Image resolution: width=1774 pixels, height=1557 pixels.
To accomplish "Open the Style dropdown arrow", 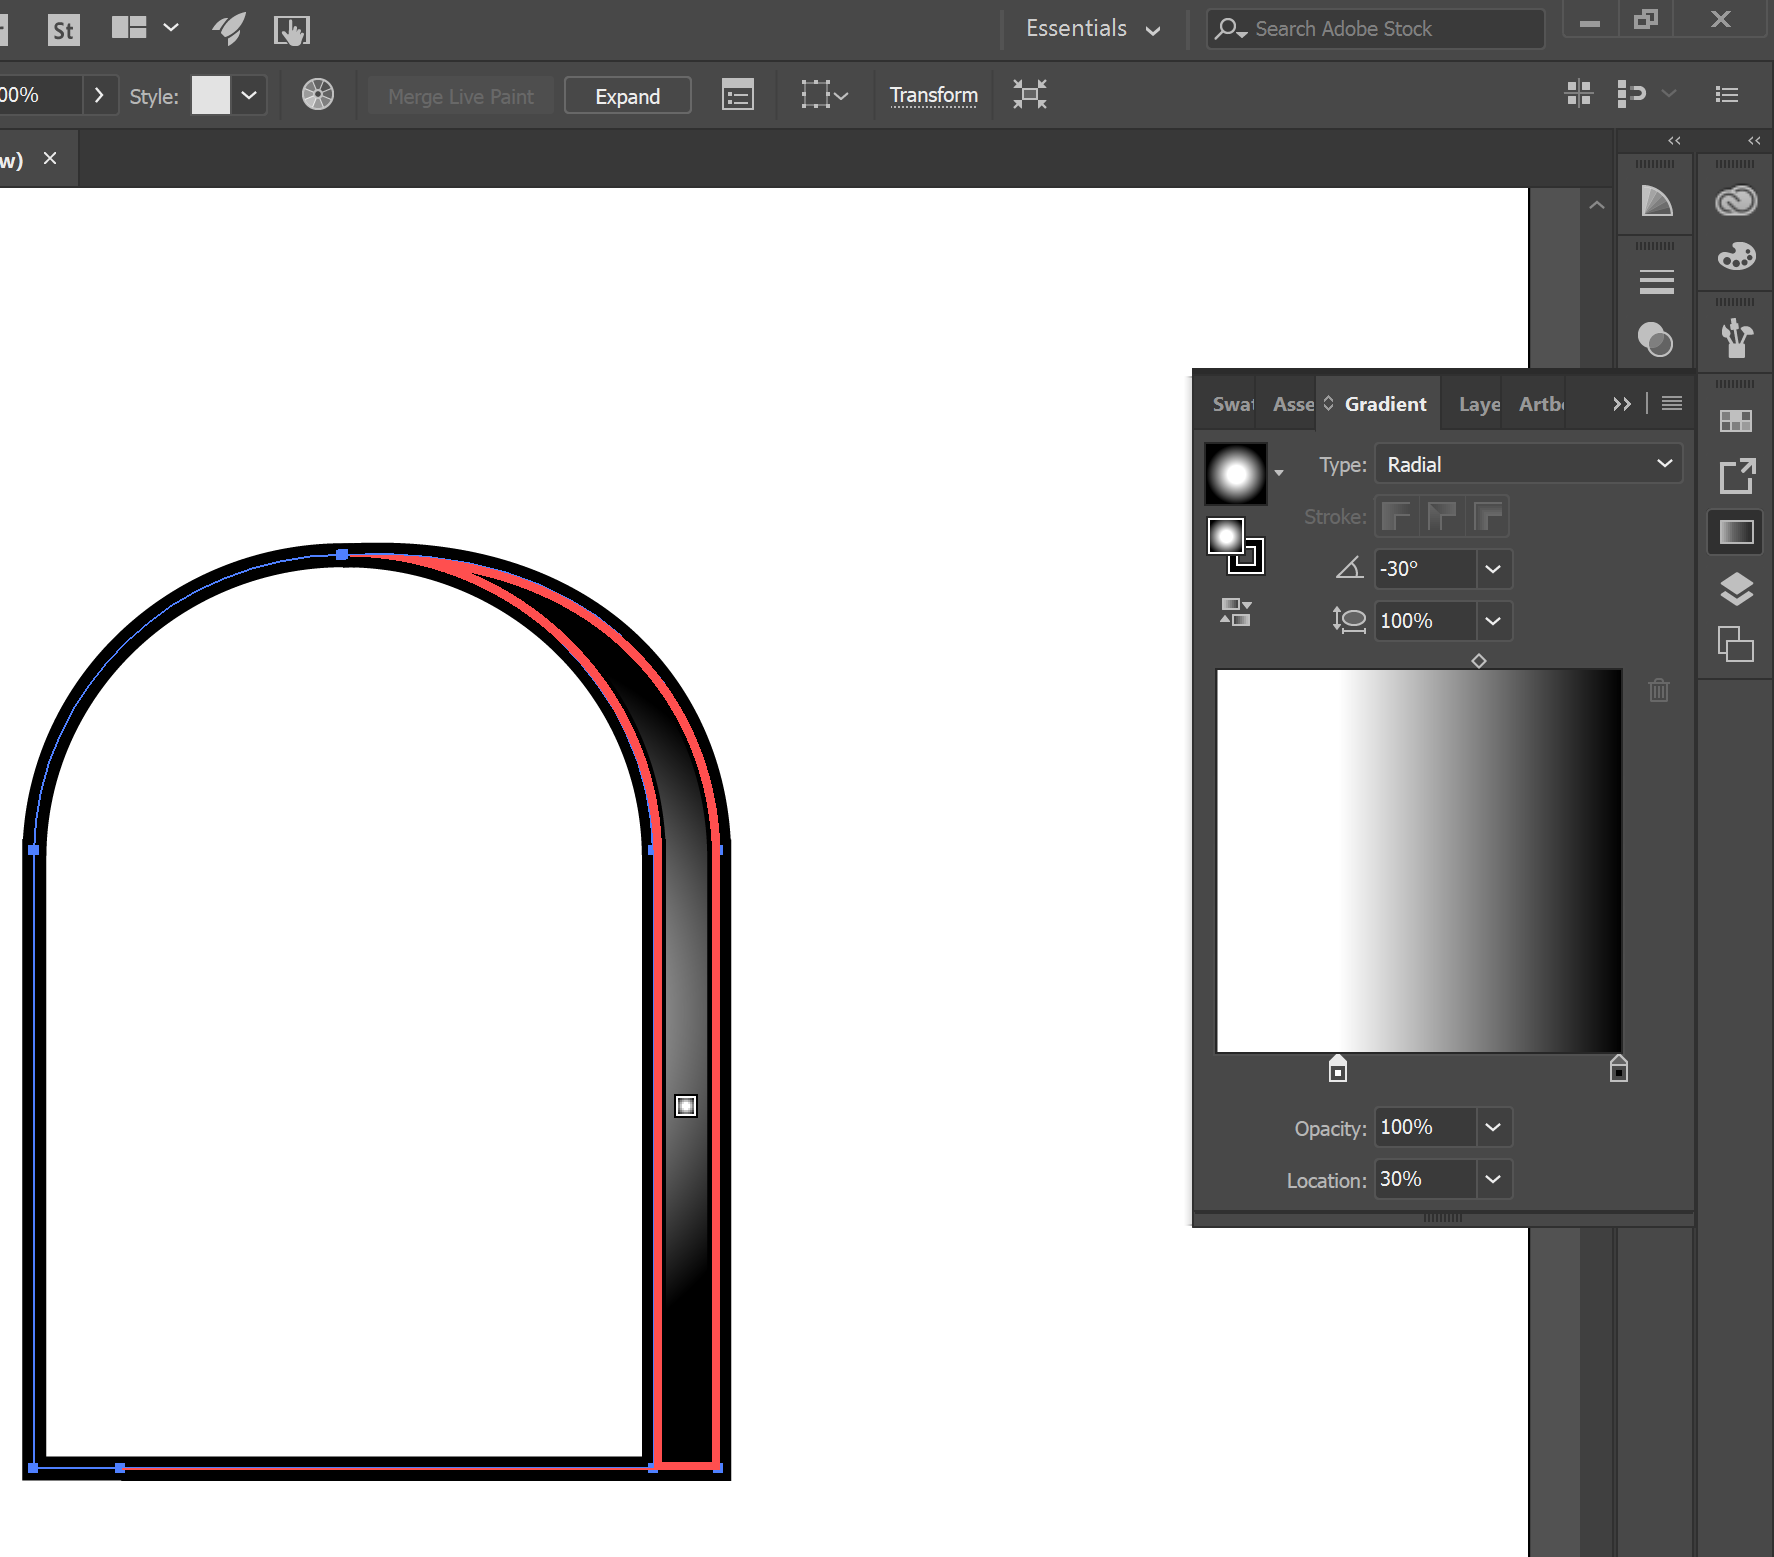I will click(249, 95).
